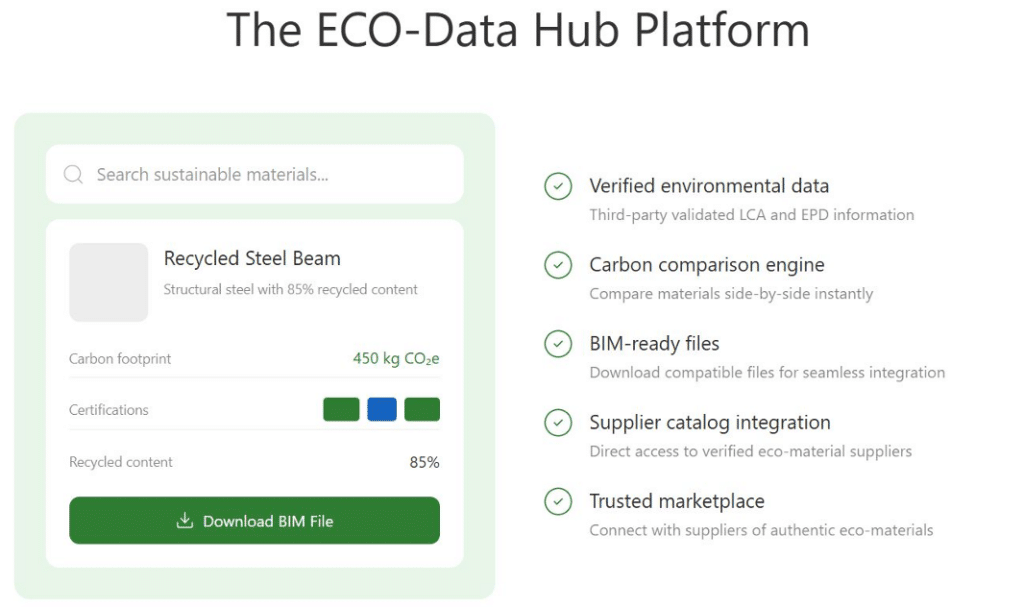Click checkmark icon beside Trusted marketplace
This screenshot has height=607, width=1024.
(x=558, y=501)
